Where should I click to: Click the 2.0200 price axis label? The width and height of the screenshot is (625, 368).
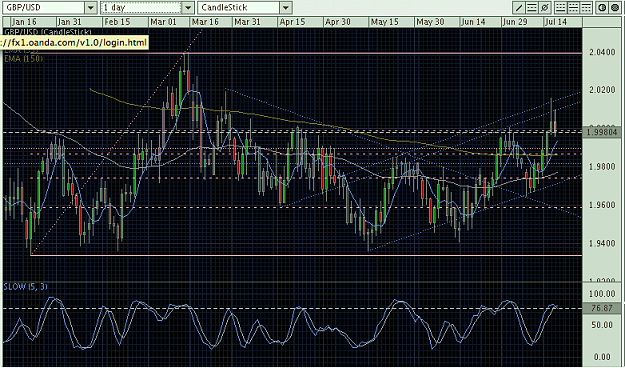[x=602, y=90]
